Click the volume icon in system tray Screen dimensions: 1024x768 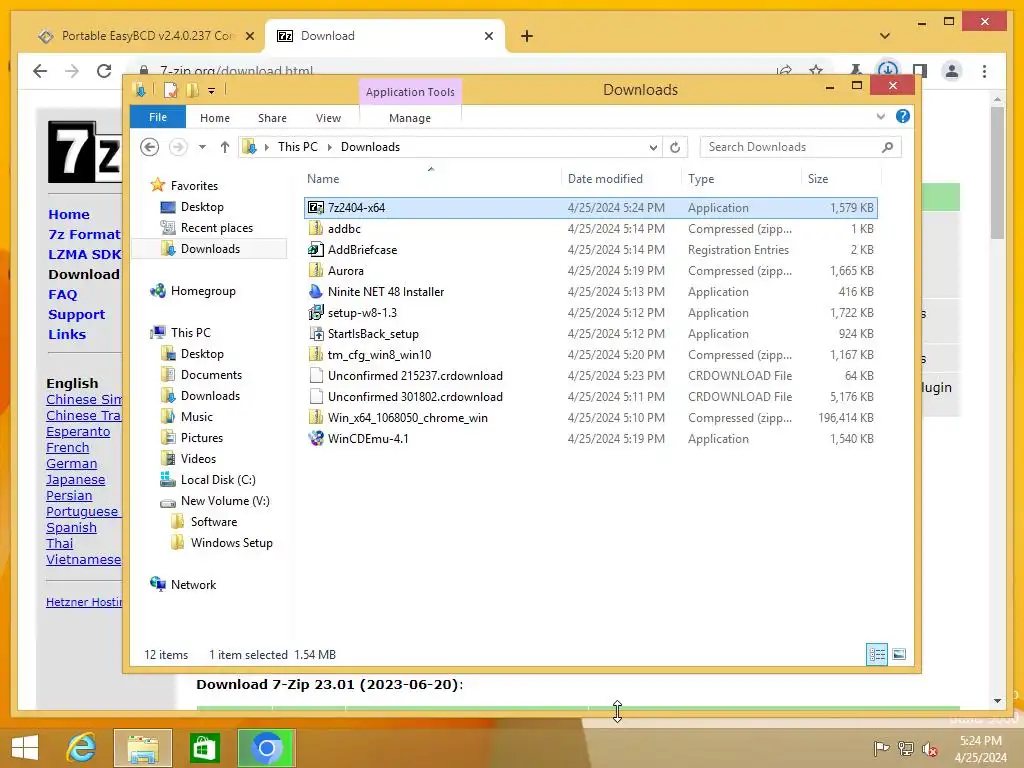click(929, 748)
